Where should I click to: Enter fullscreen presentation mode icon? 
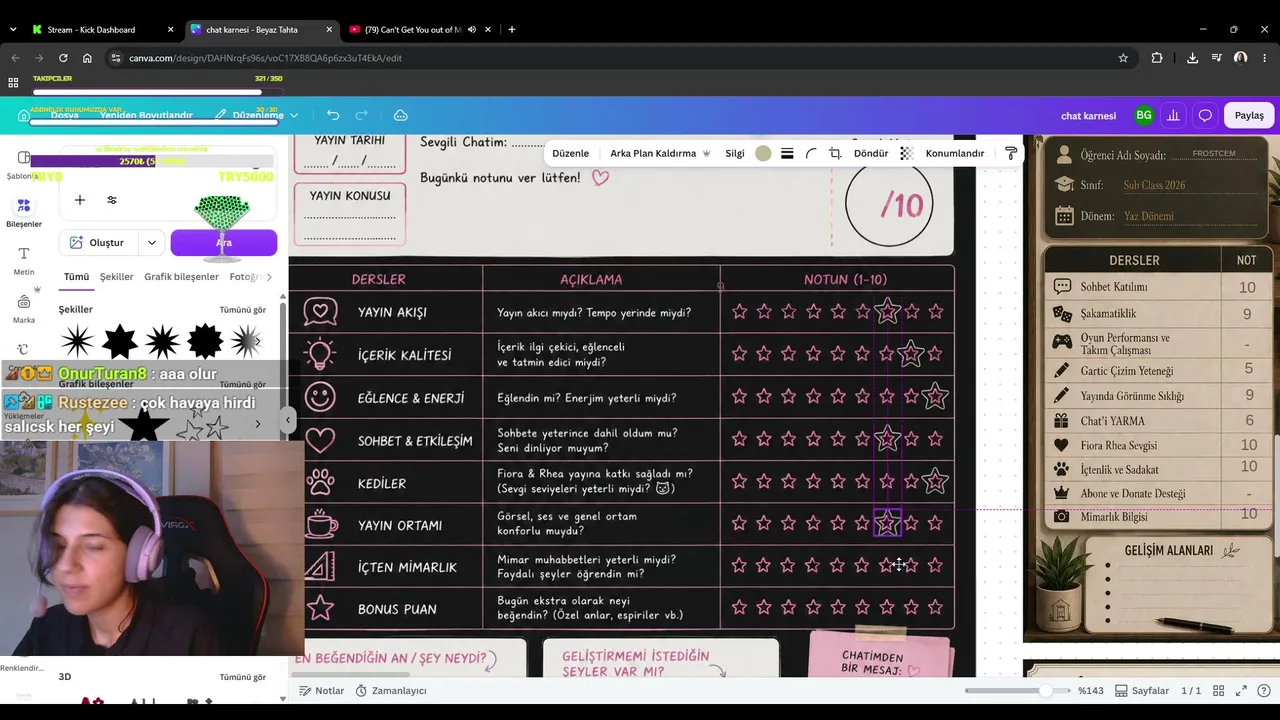pyautogui.click(x=1241, y=691)
